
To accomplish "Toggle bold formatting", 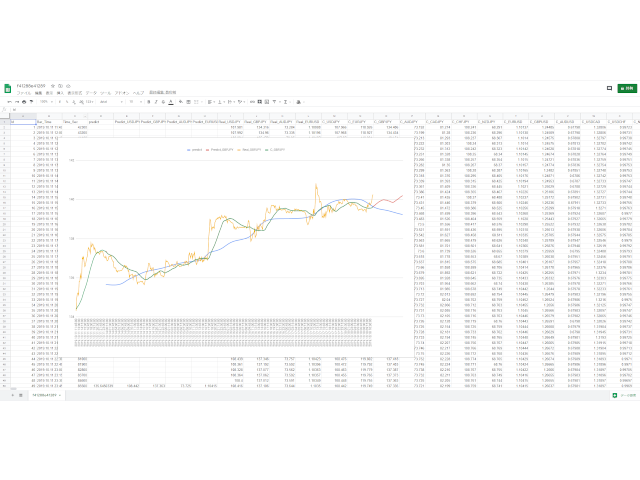I will click(x=149, y=102).
